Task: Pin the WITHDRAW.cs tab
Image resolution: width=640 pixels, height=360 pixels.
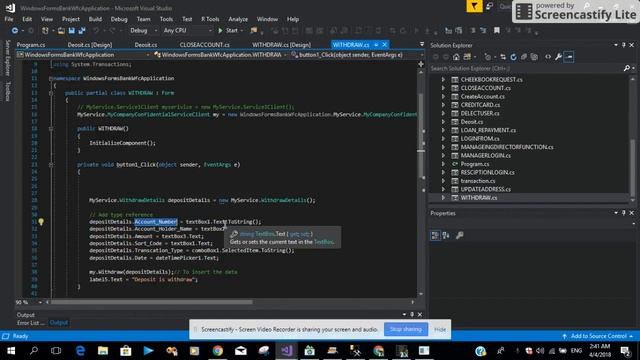Action: coord(376,44)
